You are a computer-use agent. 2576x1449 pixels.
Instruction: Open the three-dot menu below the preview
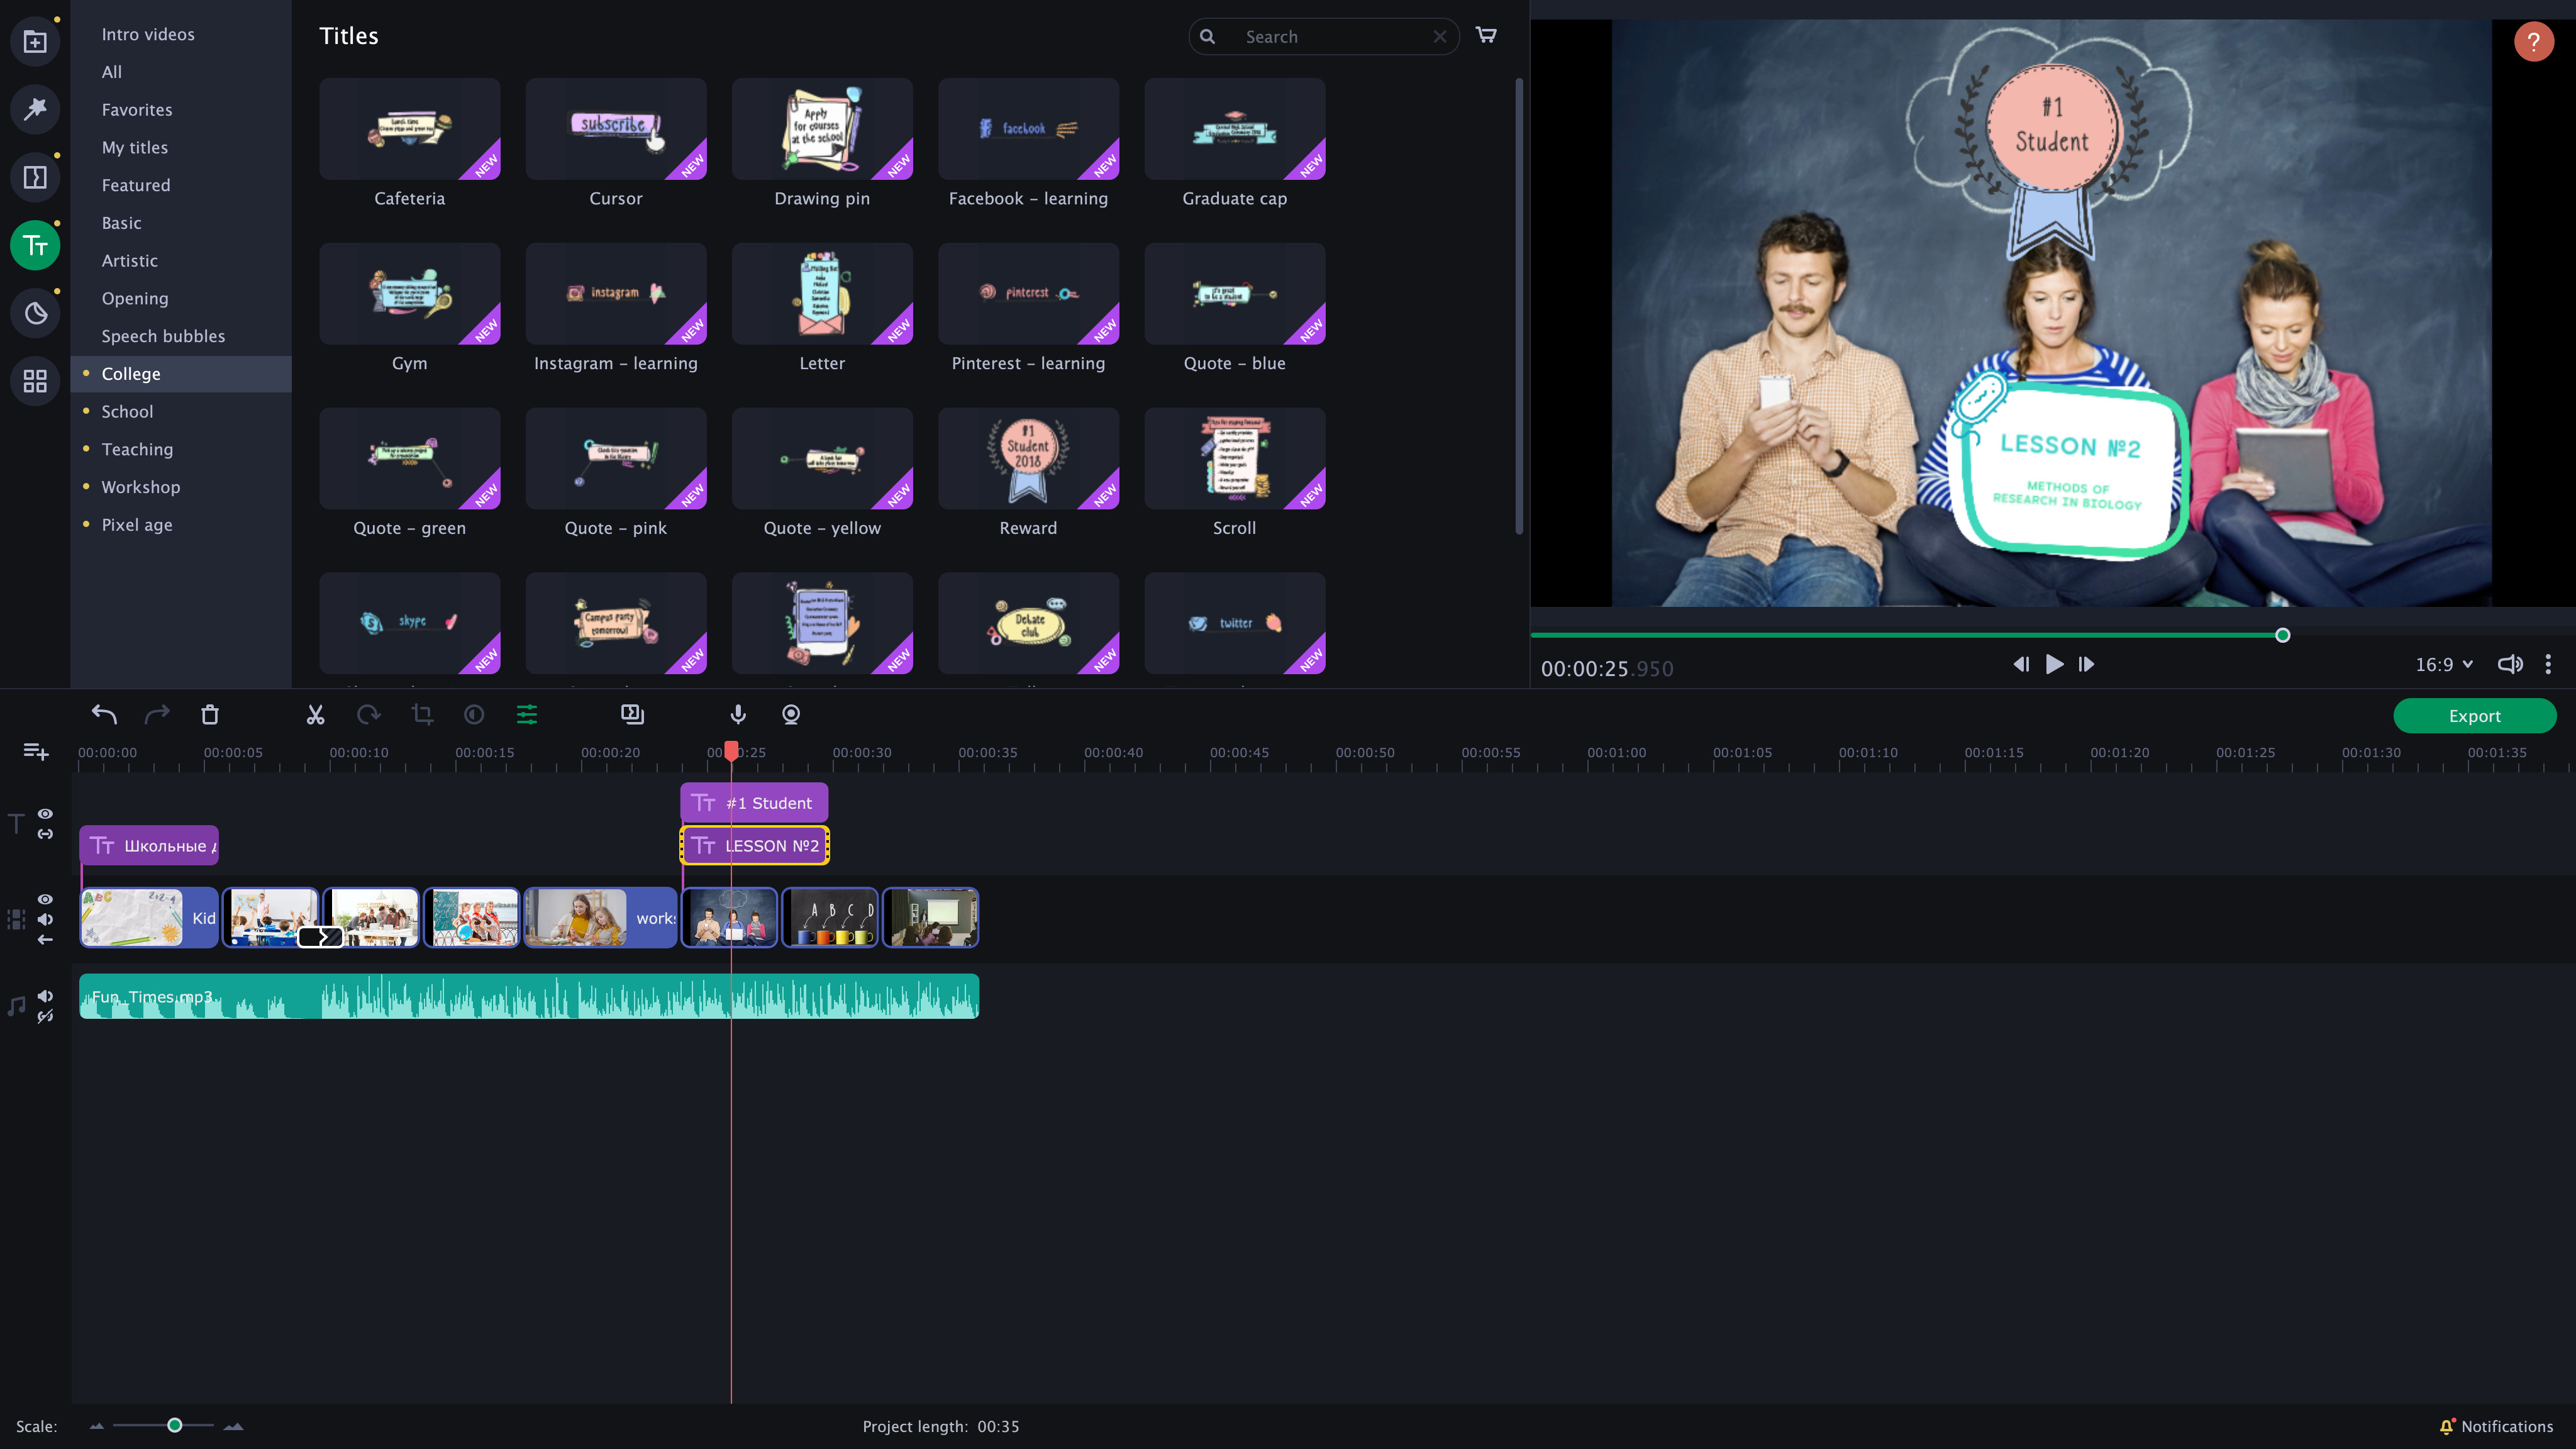pos(2548,663)
